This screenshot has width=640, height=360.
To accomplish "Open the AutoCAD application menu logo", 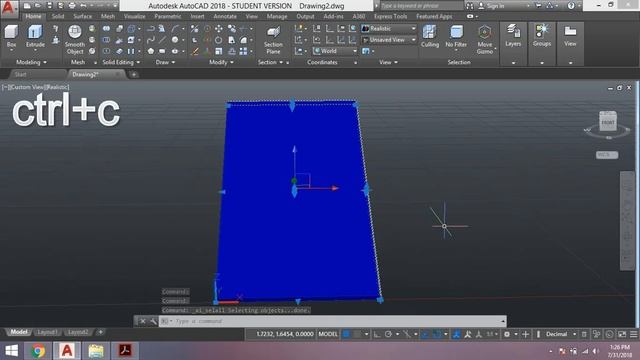I will tap(9, 9).
